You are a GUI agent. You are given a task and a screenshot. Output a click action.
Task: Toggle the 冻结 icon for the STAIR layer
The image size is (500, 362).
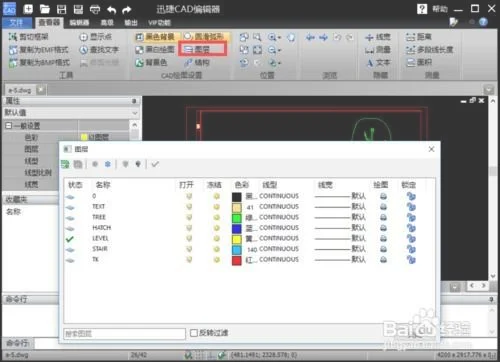pyautogui.click(x=217, y=249)
